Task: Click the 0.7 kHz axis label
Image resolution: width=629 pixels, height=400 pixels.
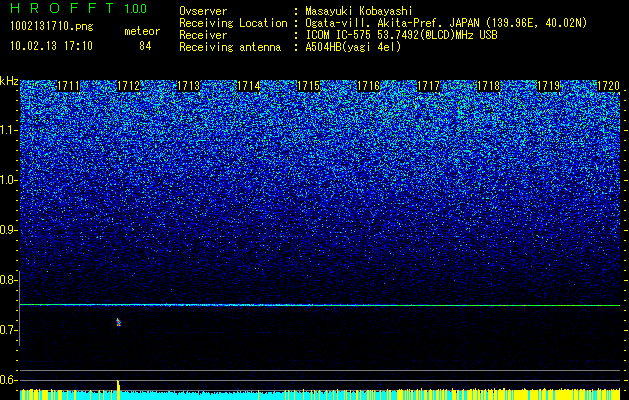Action: [8, 330]
